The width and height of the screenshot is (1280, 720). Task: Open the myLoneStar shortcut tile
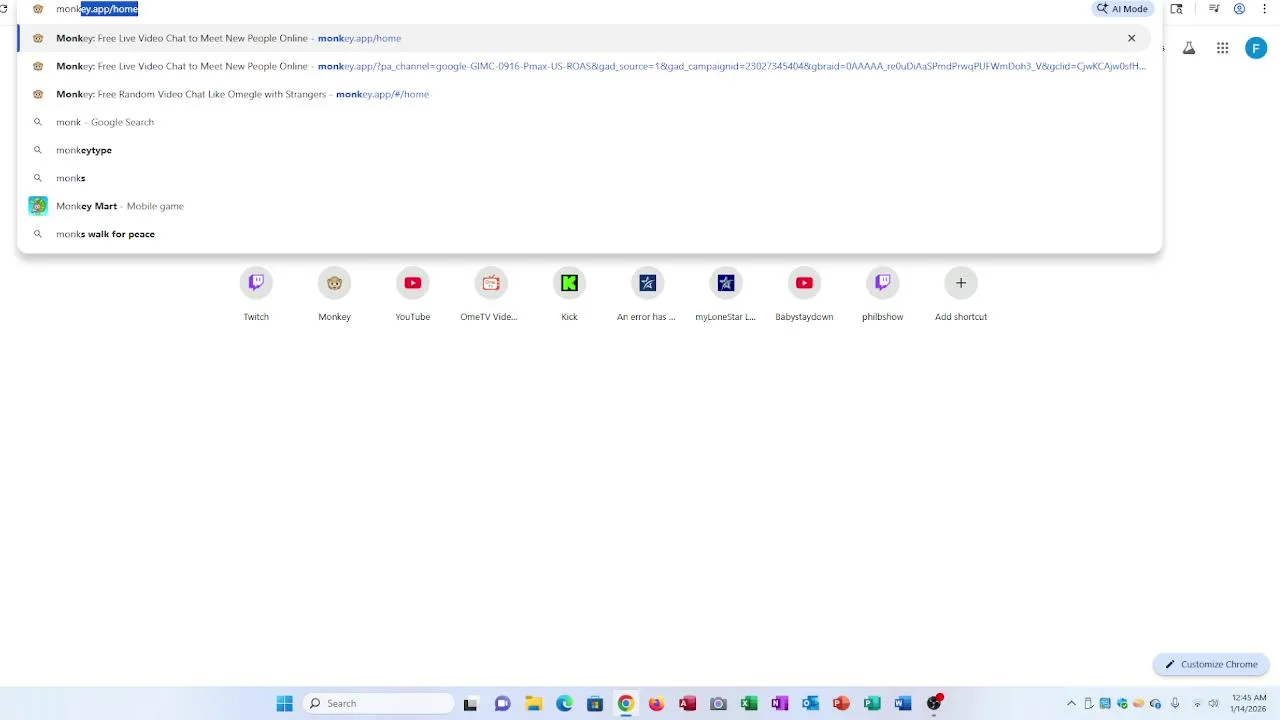725,294
